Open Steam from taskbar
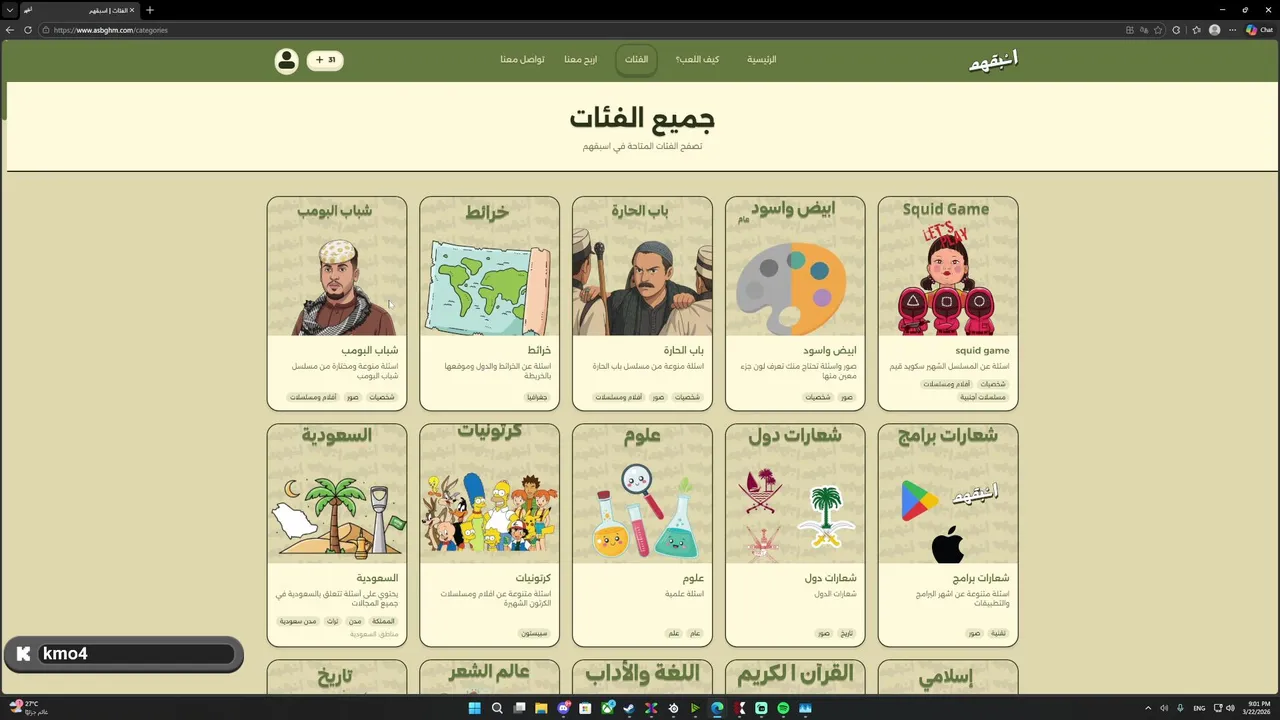1280x720 pixels. click(629, 708)
